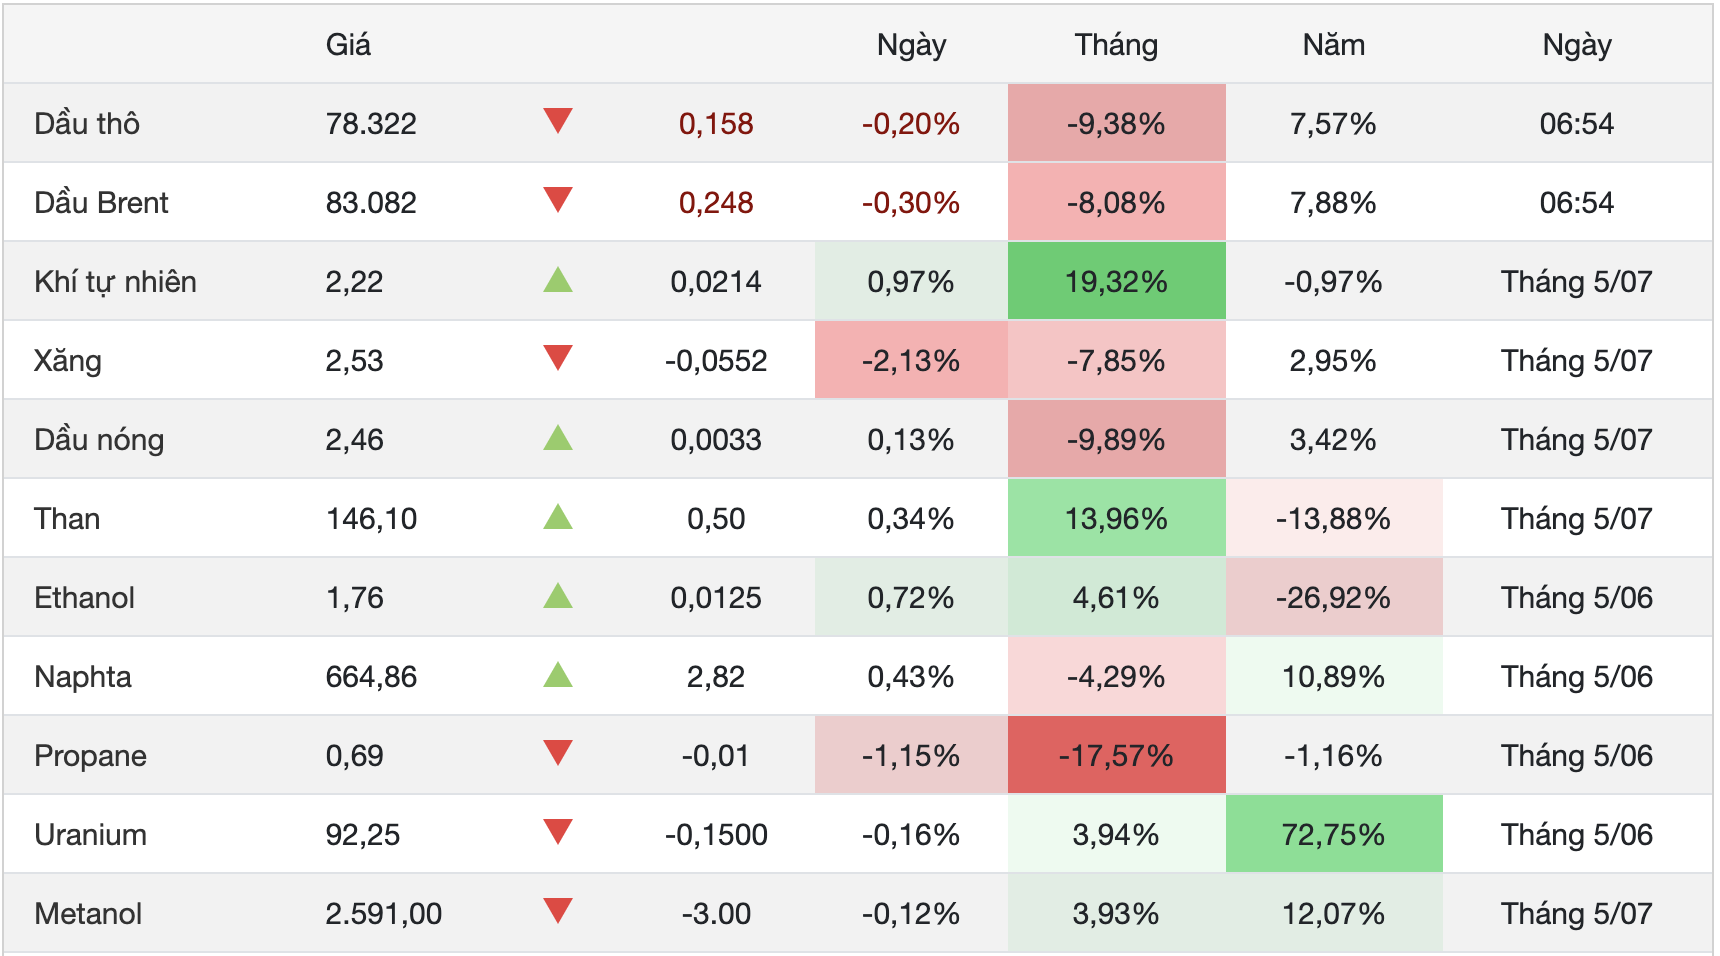The height and width of the screenshot is (956, 1720).
Task: Sort by the Giá column header
Action: [x=348, y=45]
